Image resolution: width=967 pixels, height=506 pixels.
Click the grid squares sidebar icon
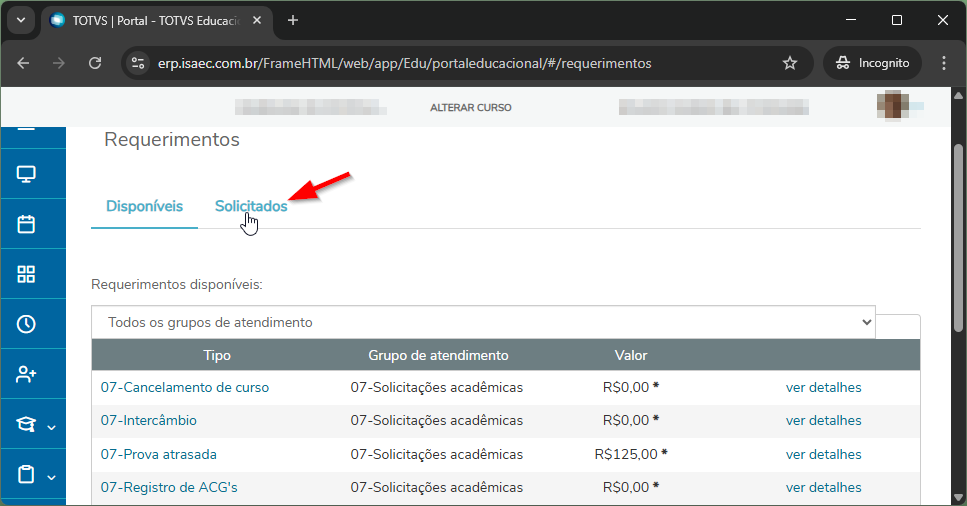[x=26, y=274]
